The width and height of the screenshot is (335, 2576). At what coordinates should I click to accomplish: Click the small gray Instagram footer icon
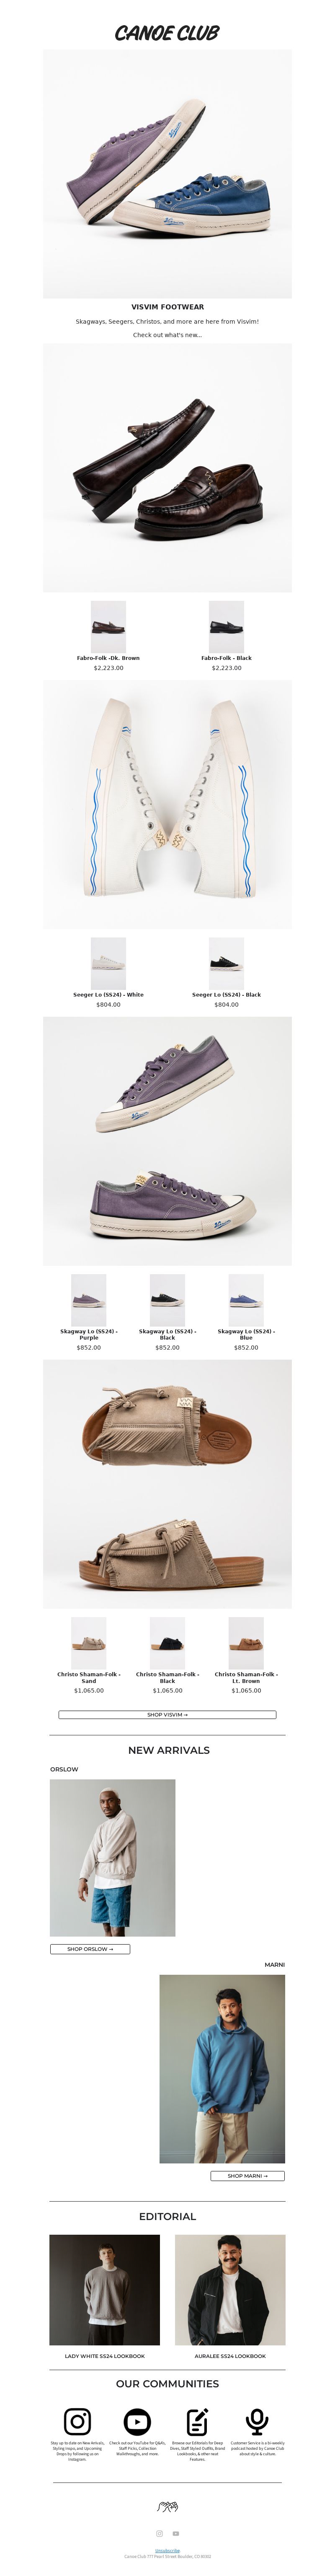[x=159, y=2532]
